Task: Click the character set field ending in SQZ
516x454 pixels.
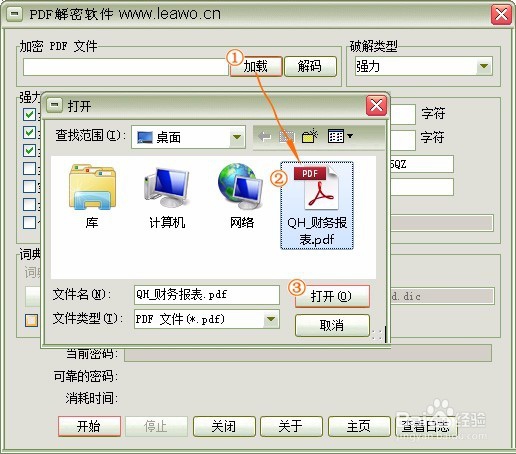Action: pos(421,164)
